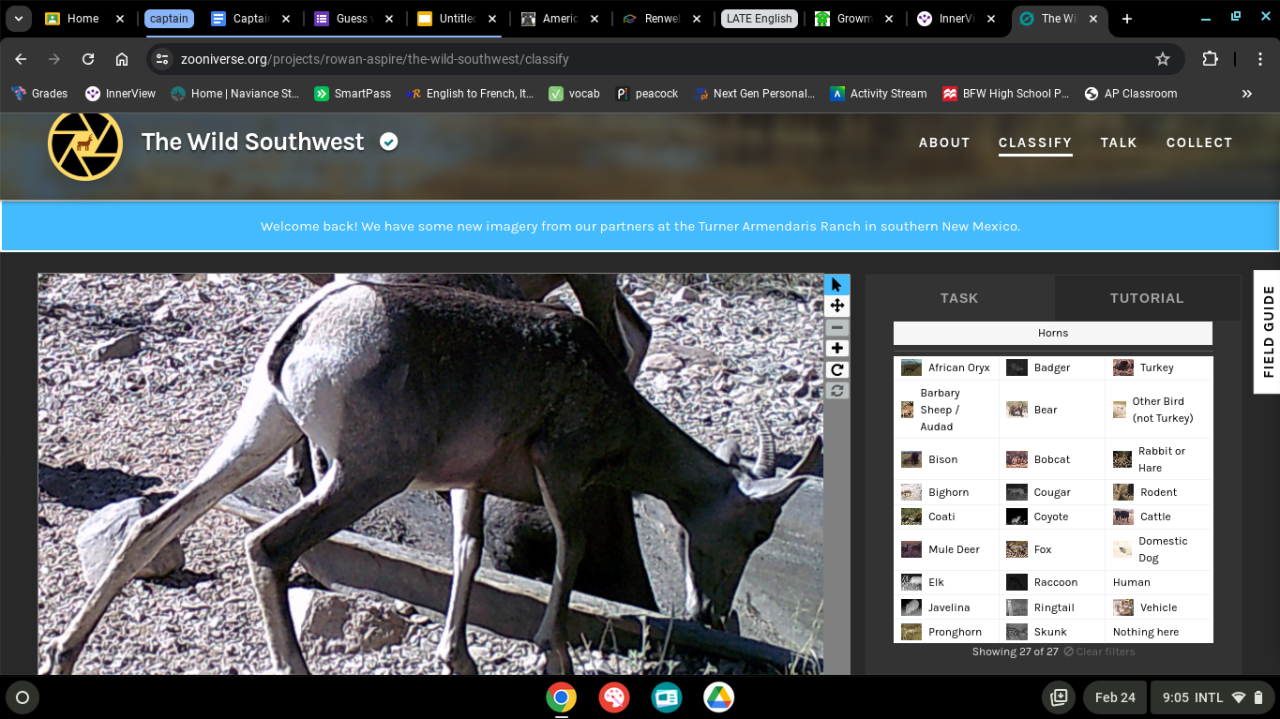The image size is (1280, 719).
Task: Zoom out of the subject image
Action: point(837,327)
